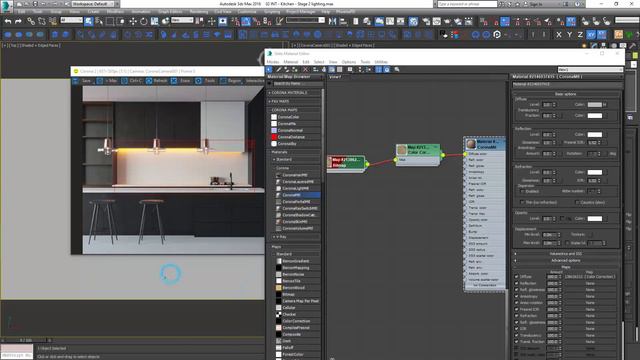The width and height of the screenshot is (640, 360).
Task: Uncheck the Reflection map checkbox
Action: [516, 283]
